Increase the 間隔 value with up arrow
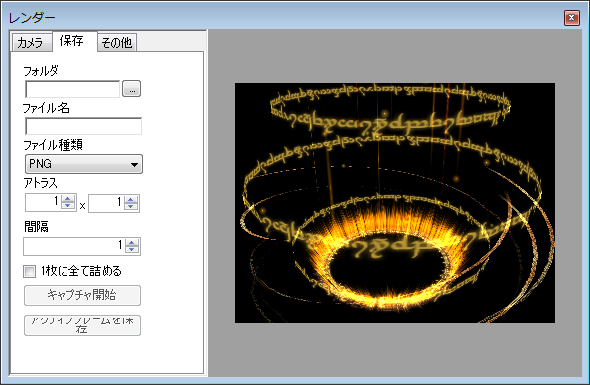The width and height of the screenshot is (590, 385). tap(132, 243)
